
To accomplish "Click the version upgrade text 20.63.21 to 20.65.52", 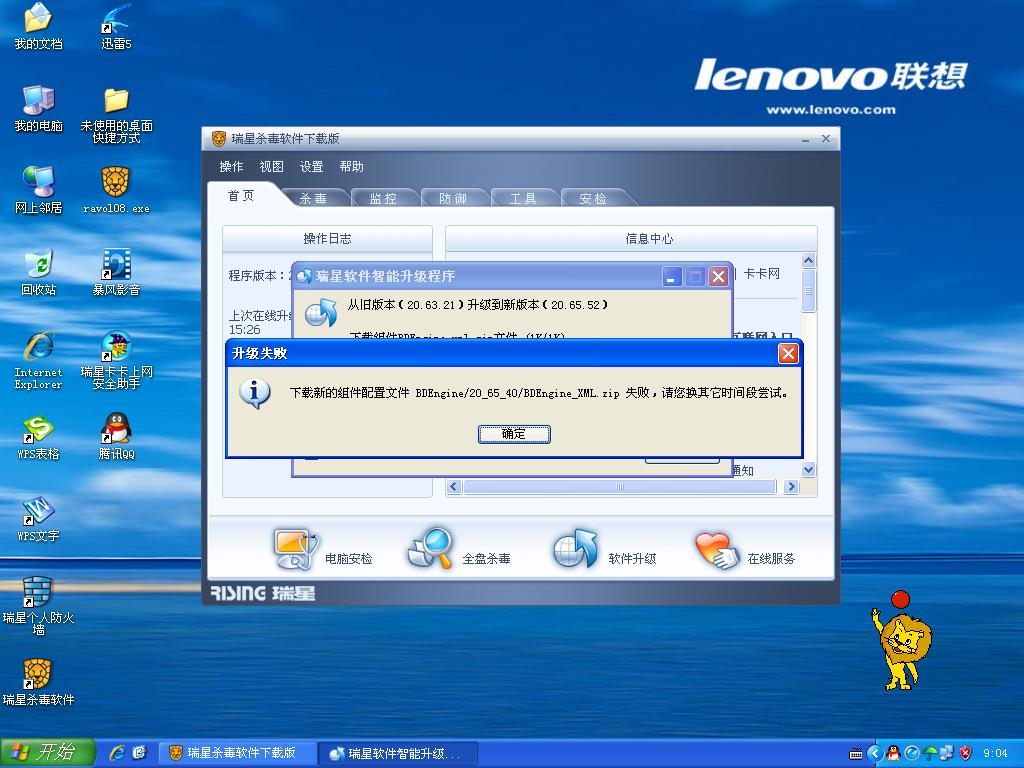I will pyautogui.click(x=478, y=305).
